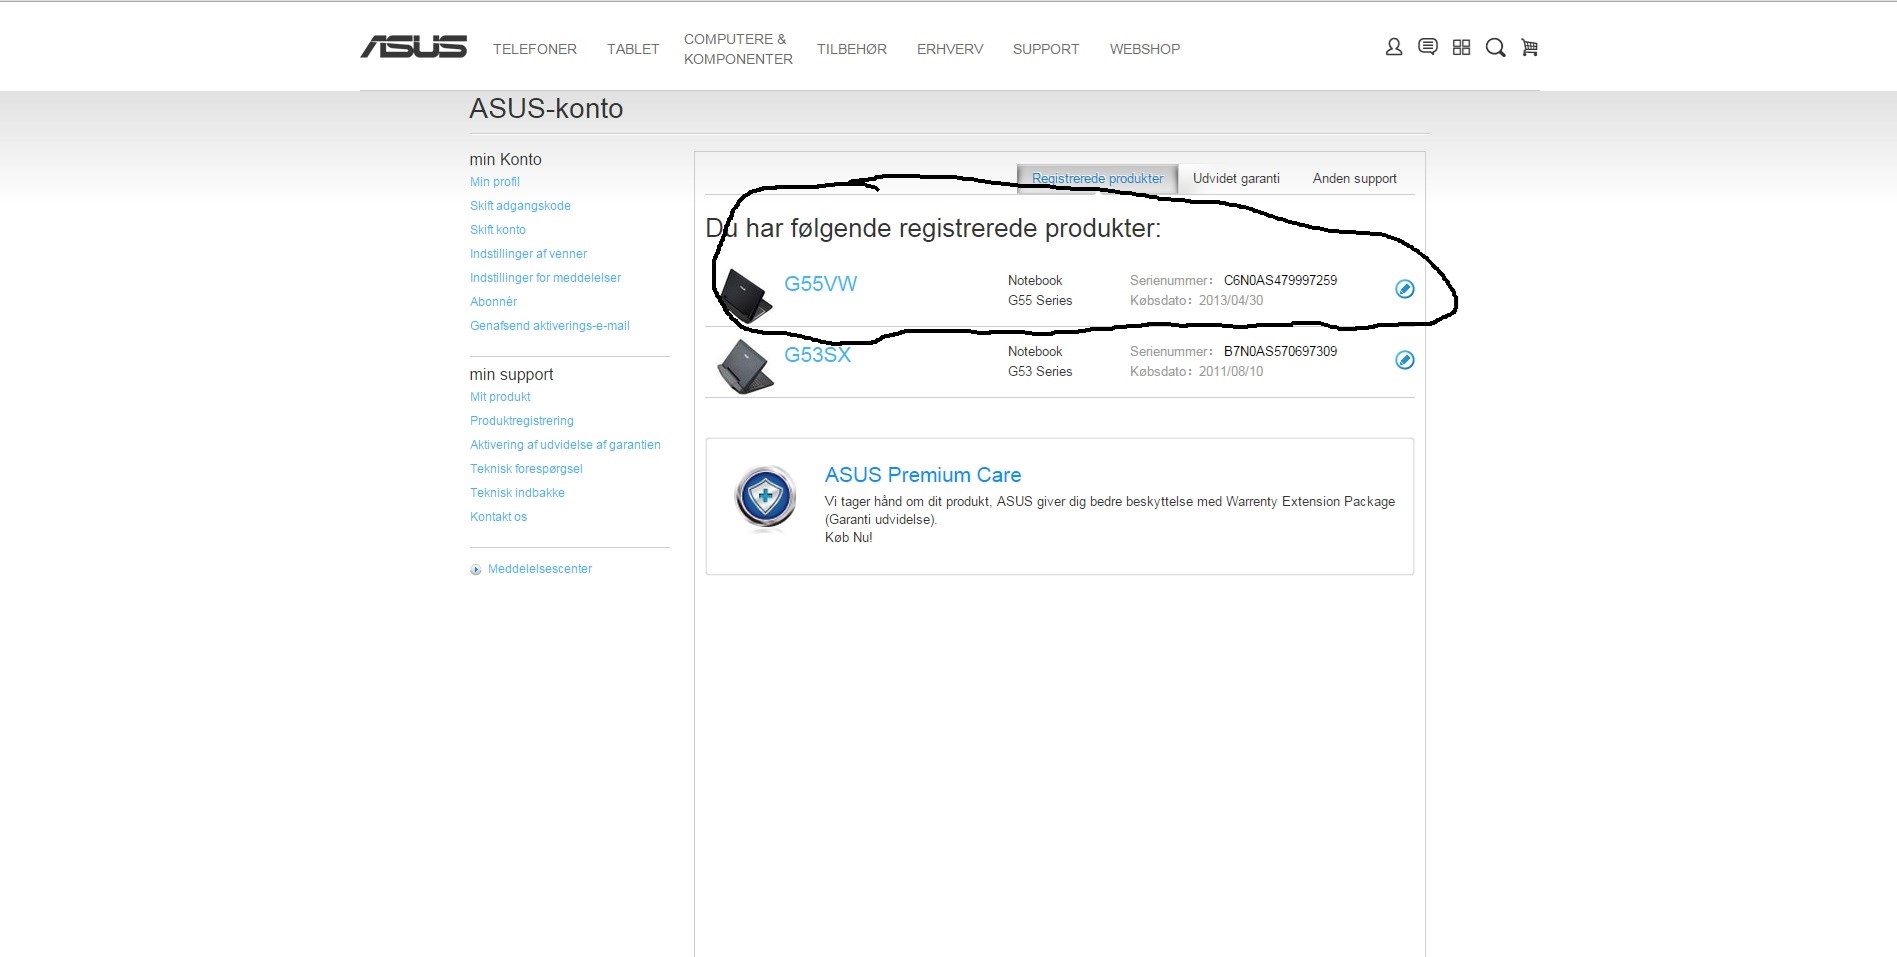Click the ASUS Premium Care shield icon

(x=765, y=497)
